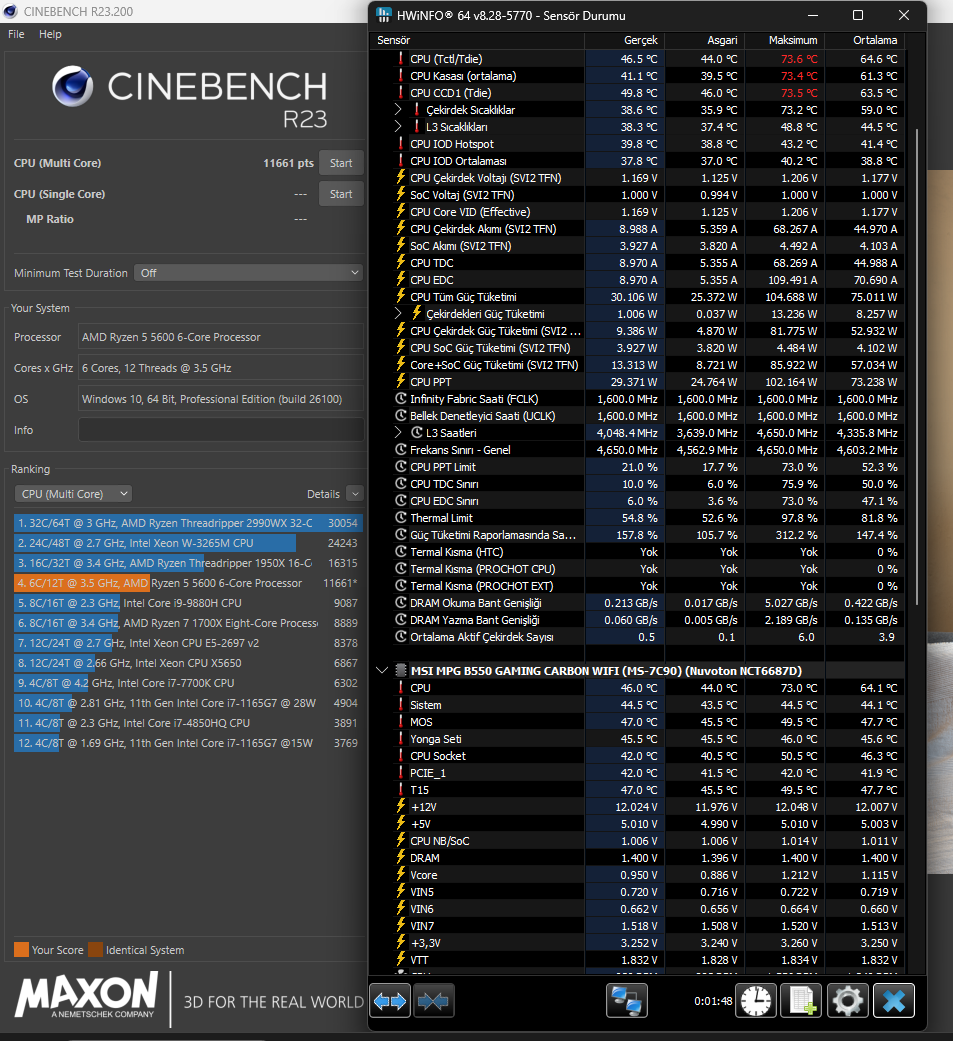
Task: Open HWiNFO sensor settings gear icon
Action: (848, 1001)
